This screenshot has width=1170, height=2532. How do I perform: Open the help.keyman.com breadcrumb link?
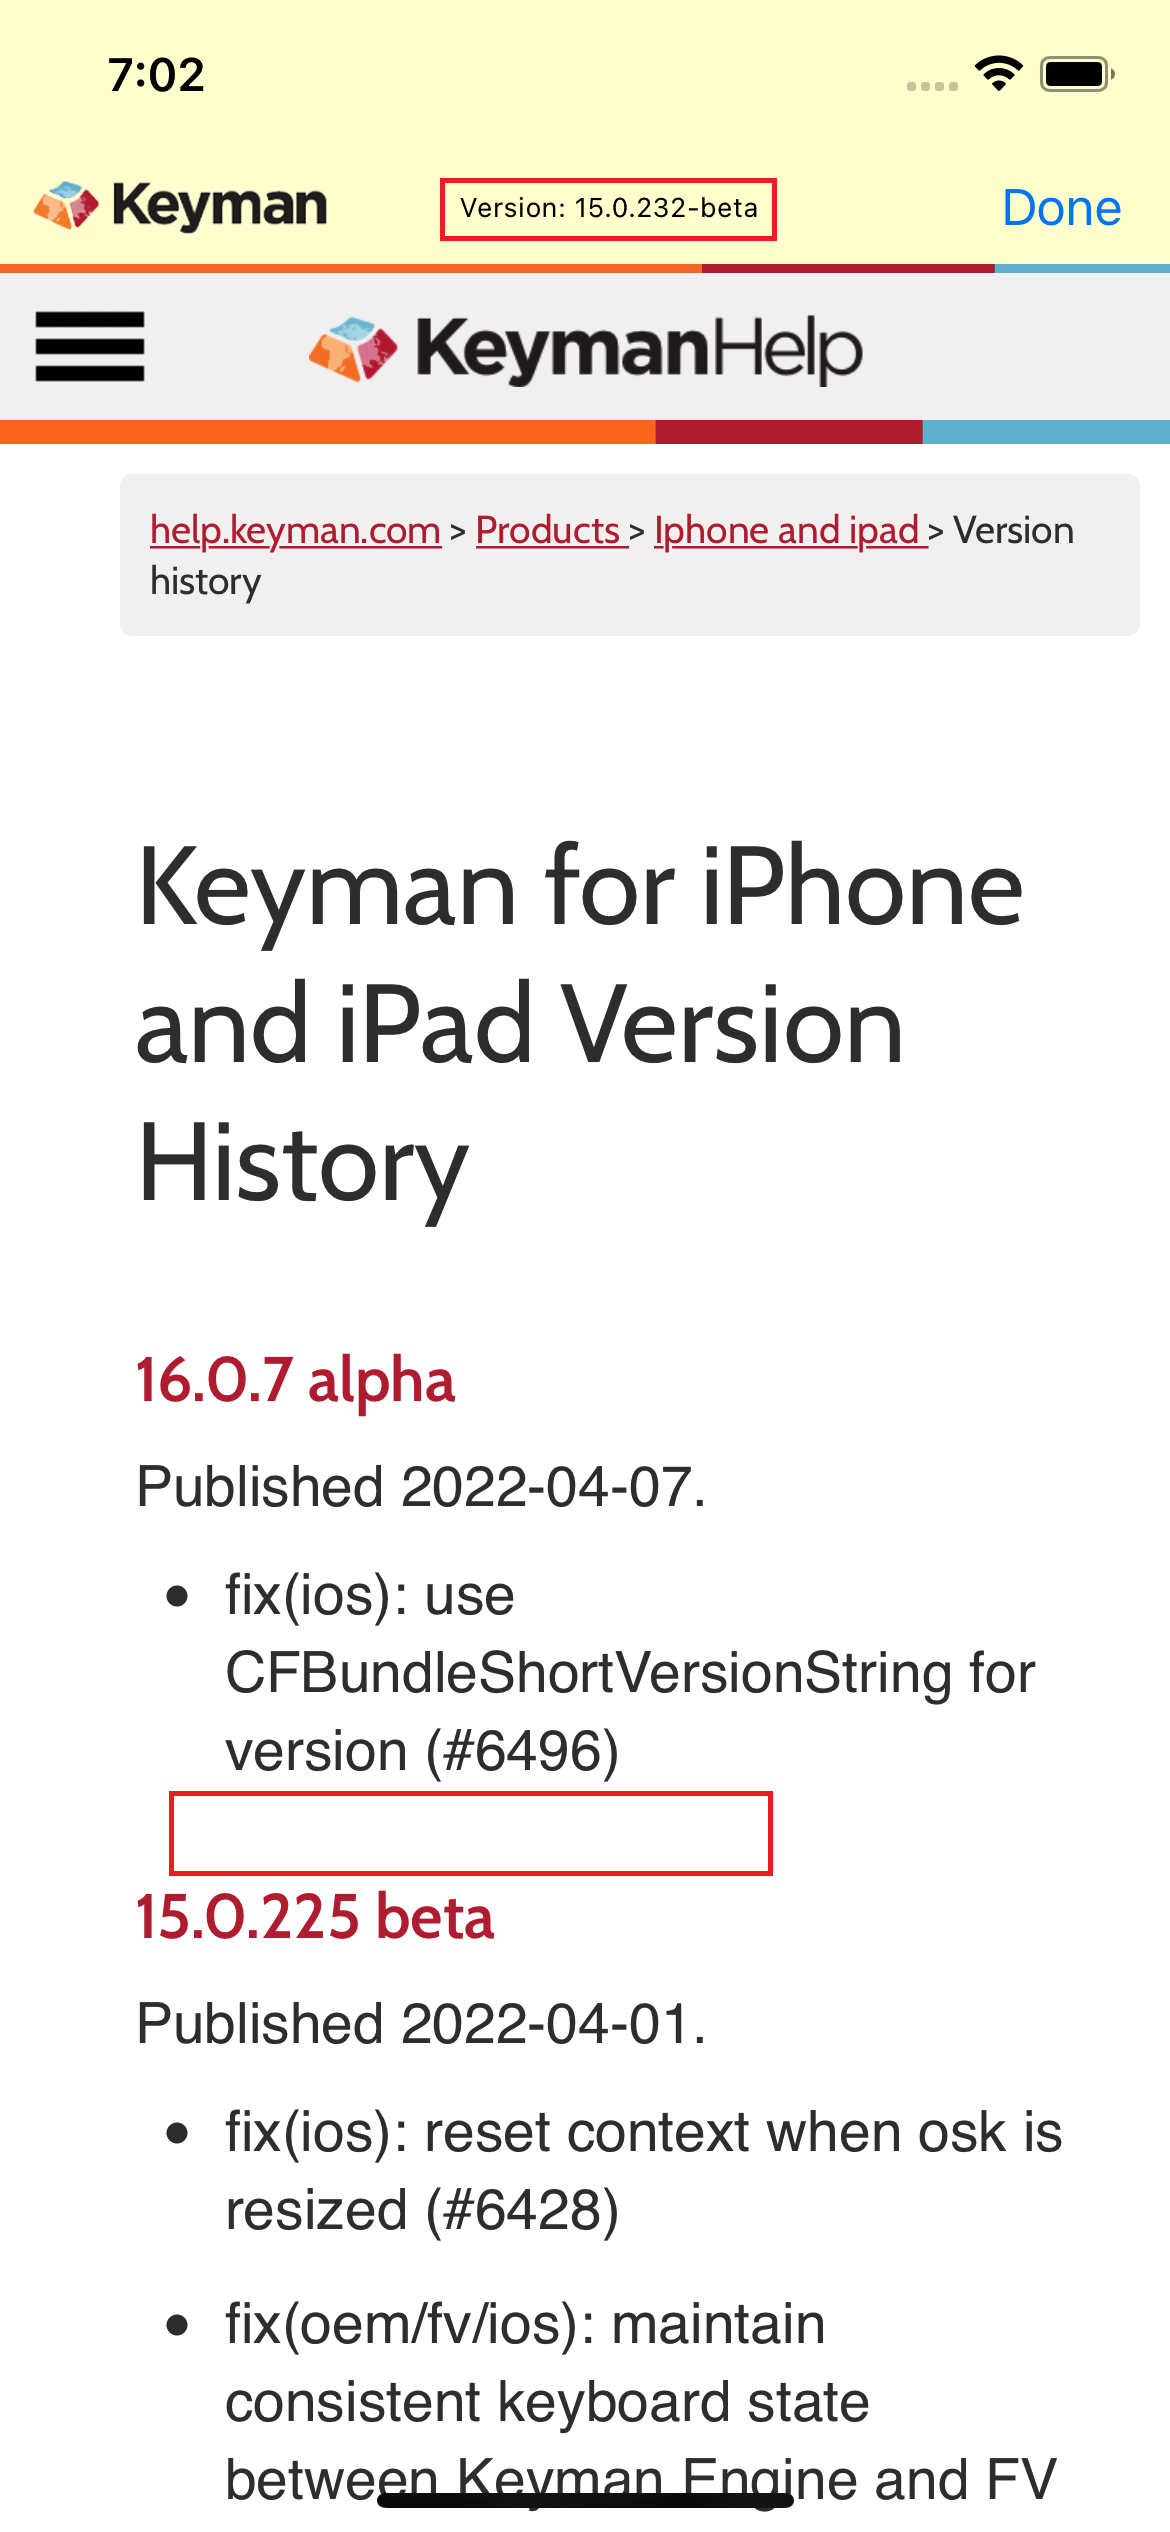coord(294,530)
